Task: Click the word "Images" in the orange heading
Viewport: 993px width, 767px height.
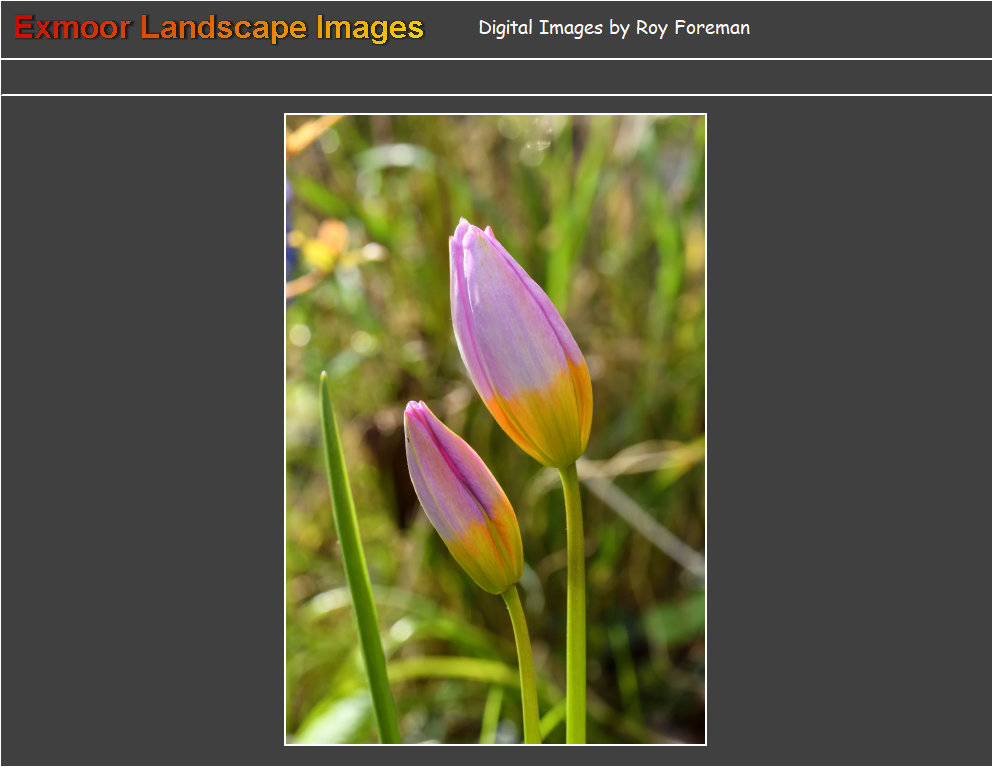Action: pyautogui.click(x=370, y=28)
